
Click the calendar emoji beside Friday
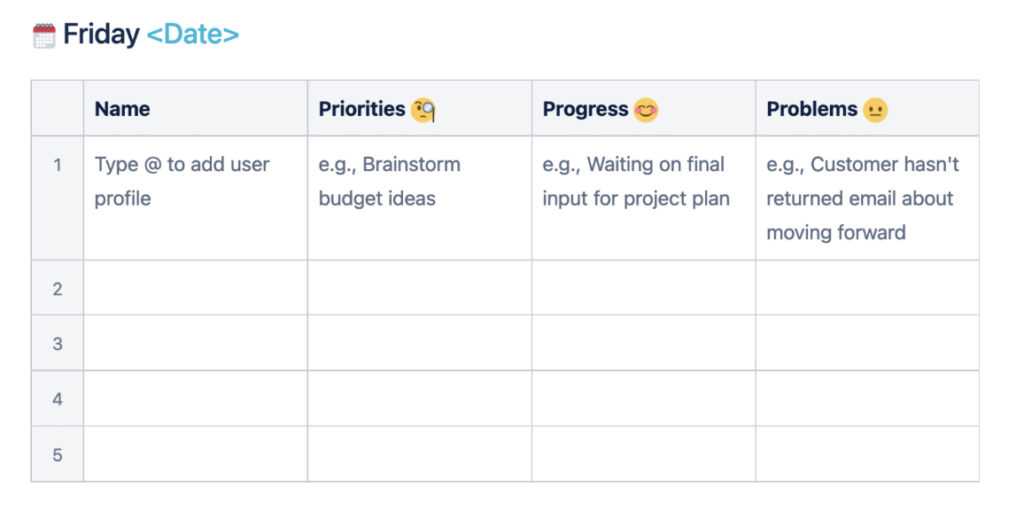point(44,35)
